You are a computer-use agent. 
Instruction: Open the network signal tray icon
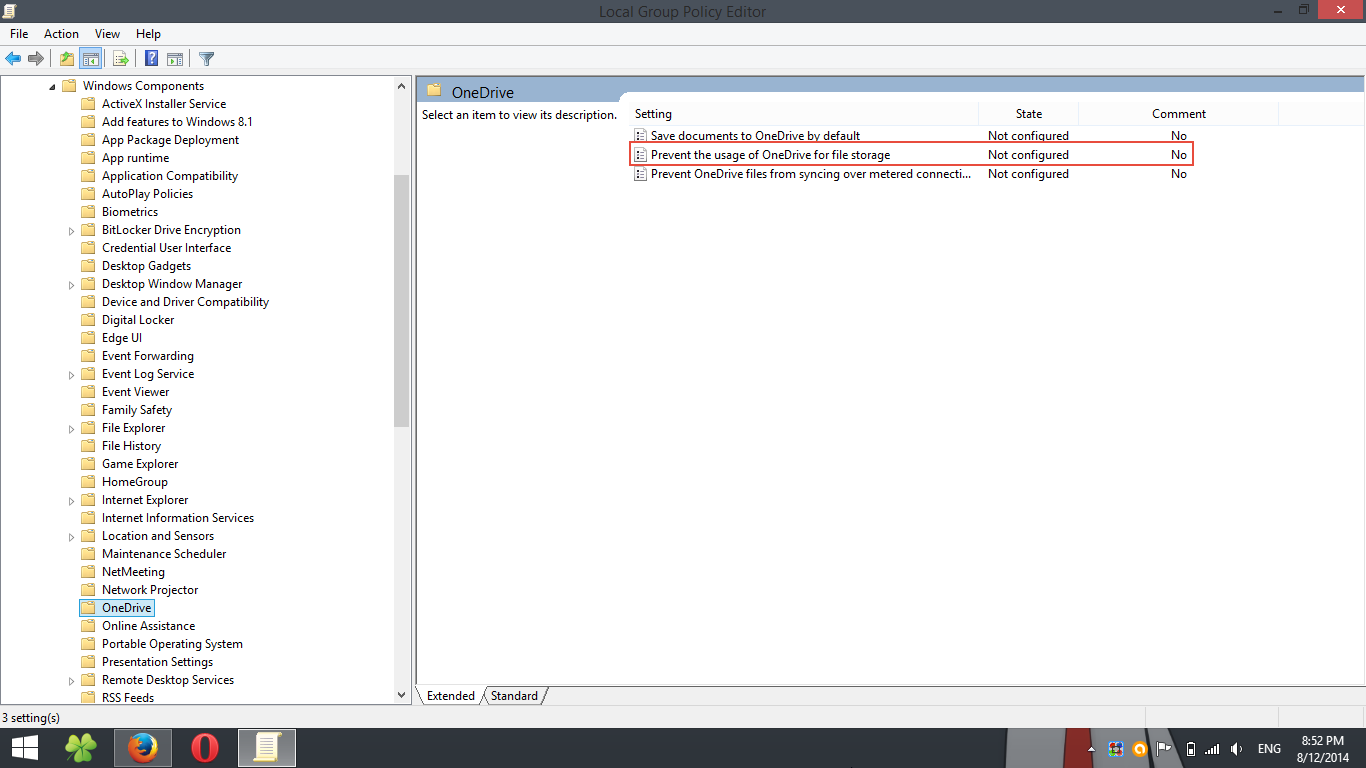(1212, 749)
